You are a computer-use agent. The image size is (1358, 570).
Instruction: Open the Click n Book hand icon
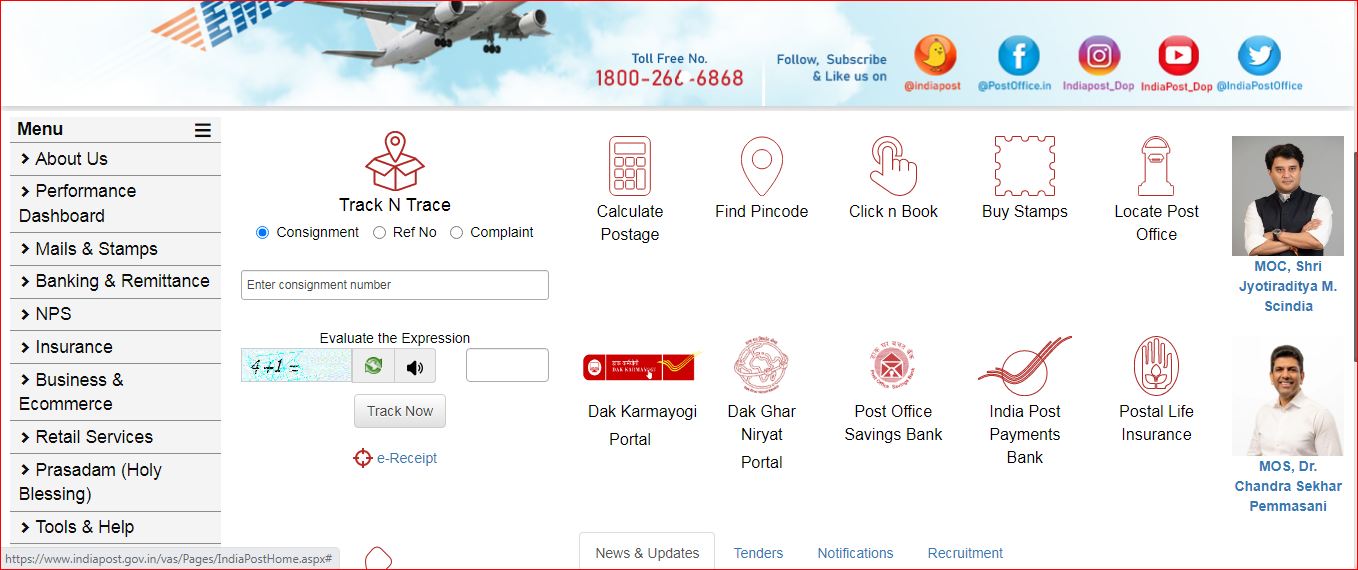tap(893, 166)
